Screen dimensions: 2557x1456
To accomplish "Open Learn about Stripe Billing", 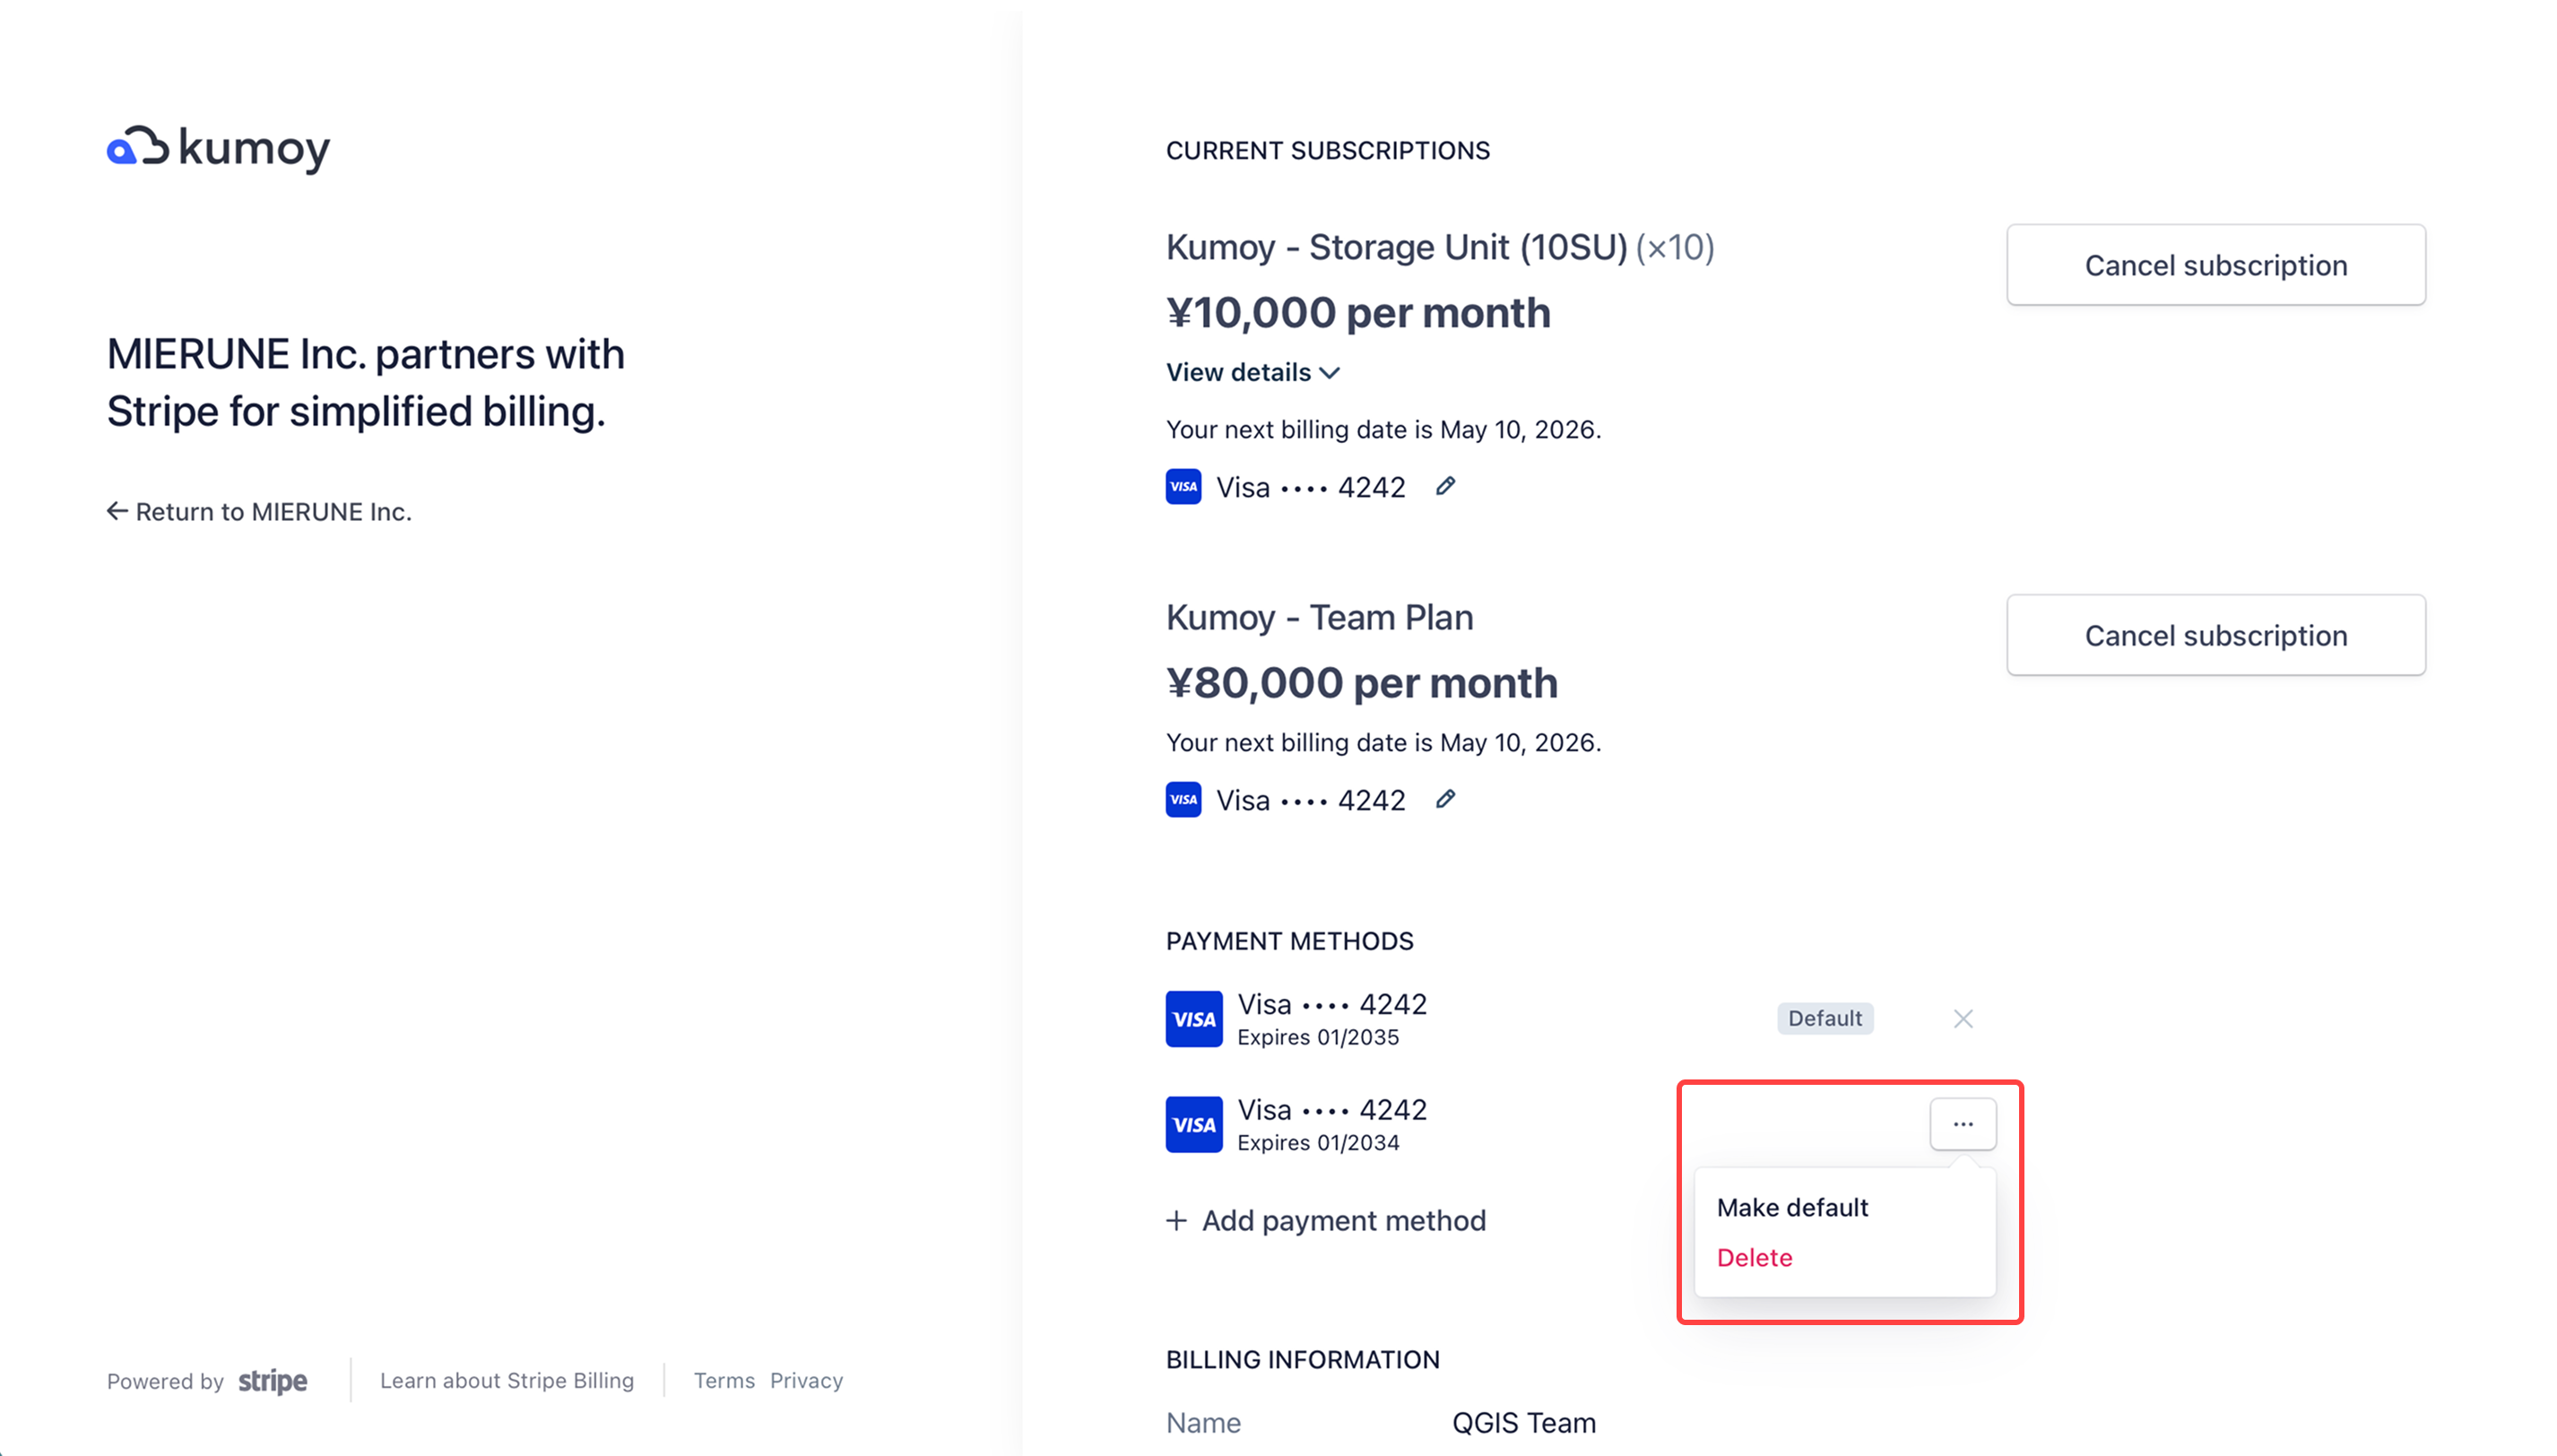I will [506, 1380].
